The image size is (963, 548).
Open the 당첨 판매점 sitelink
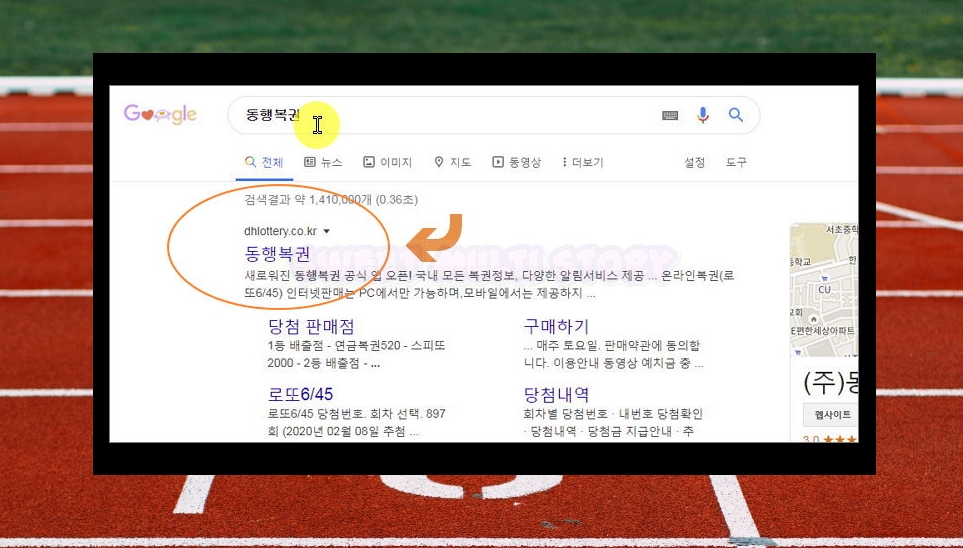point(311,326)
